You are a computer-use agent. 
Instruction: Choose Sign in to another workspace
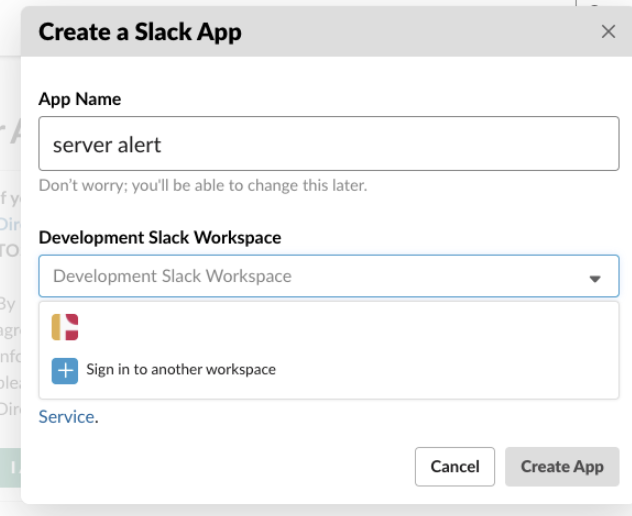pos(181,369)
